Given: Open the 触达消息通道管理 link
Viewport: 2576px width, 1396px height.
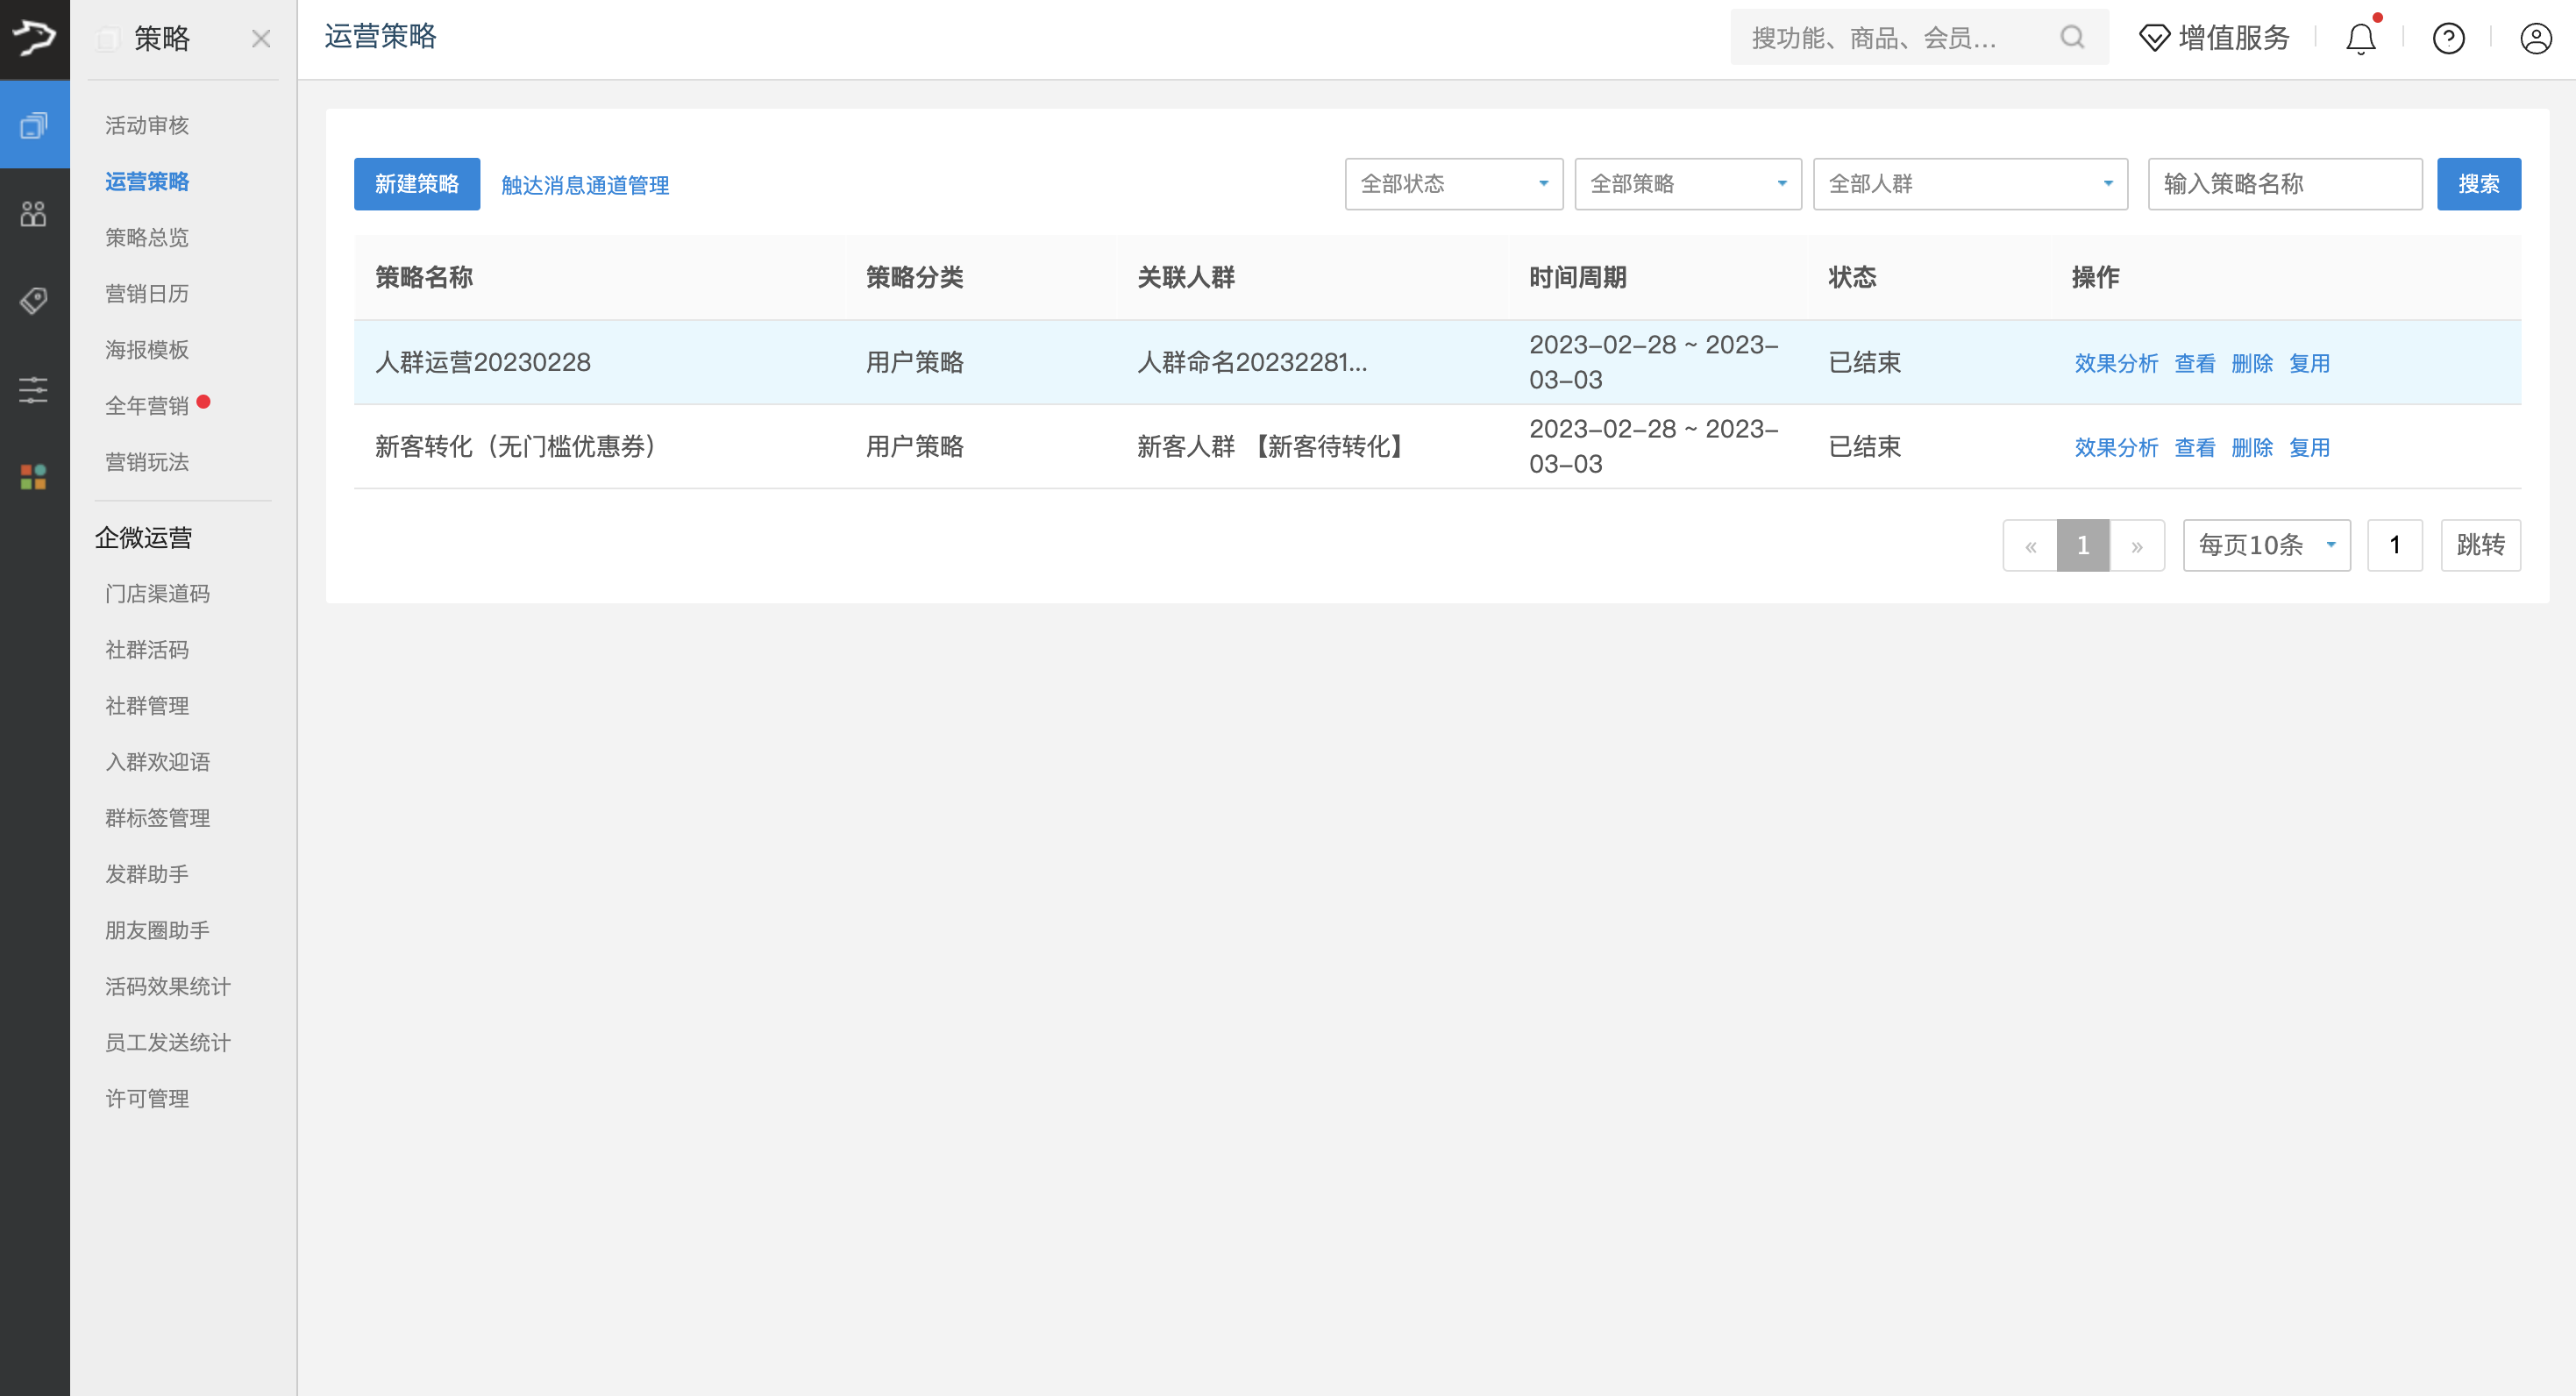Looking at the screenshot, I should pyautogui.click(x=585, y=185).
